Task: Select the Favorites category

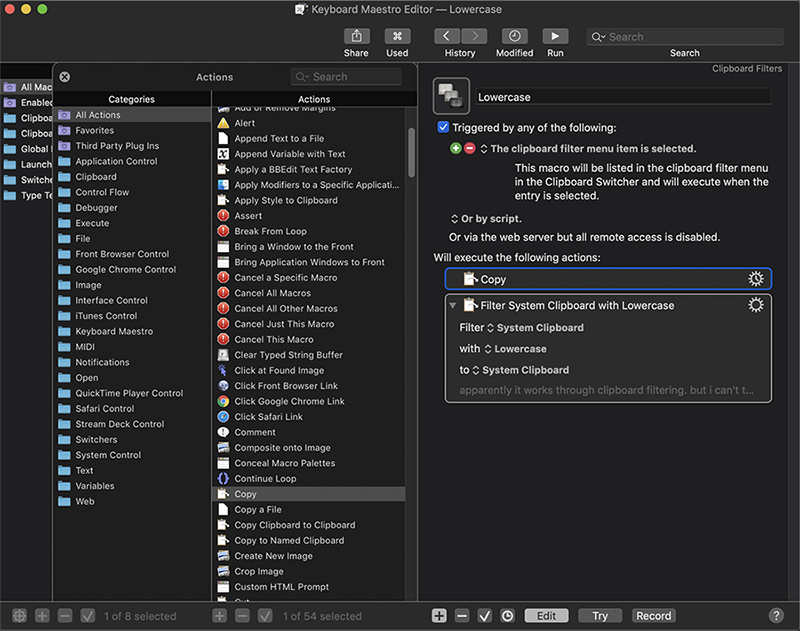Action: [x=132, y=130]
